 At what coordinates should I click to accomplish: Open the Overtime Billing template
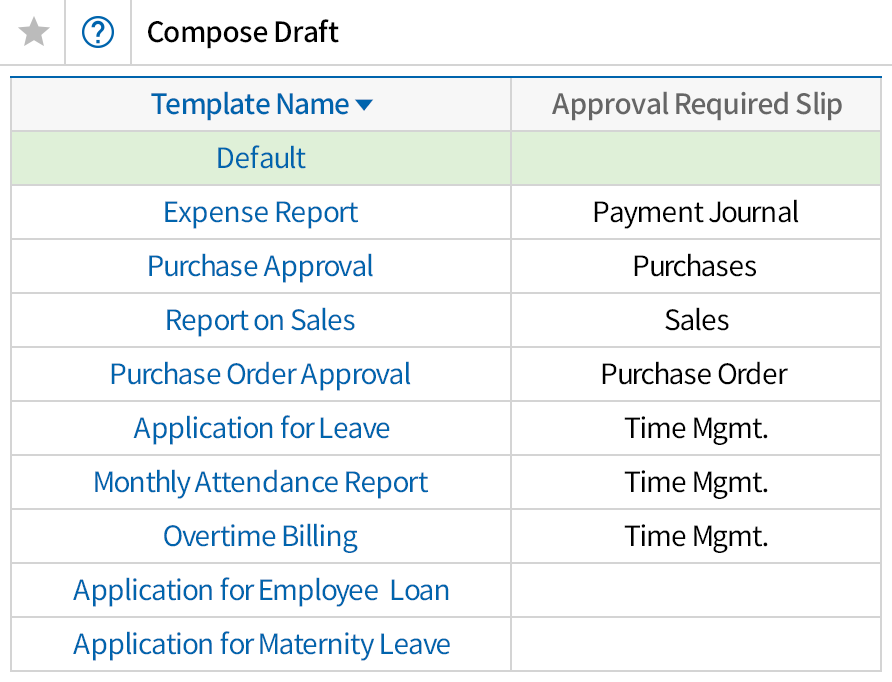pyautogui.click(x=261, y=536)
